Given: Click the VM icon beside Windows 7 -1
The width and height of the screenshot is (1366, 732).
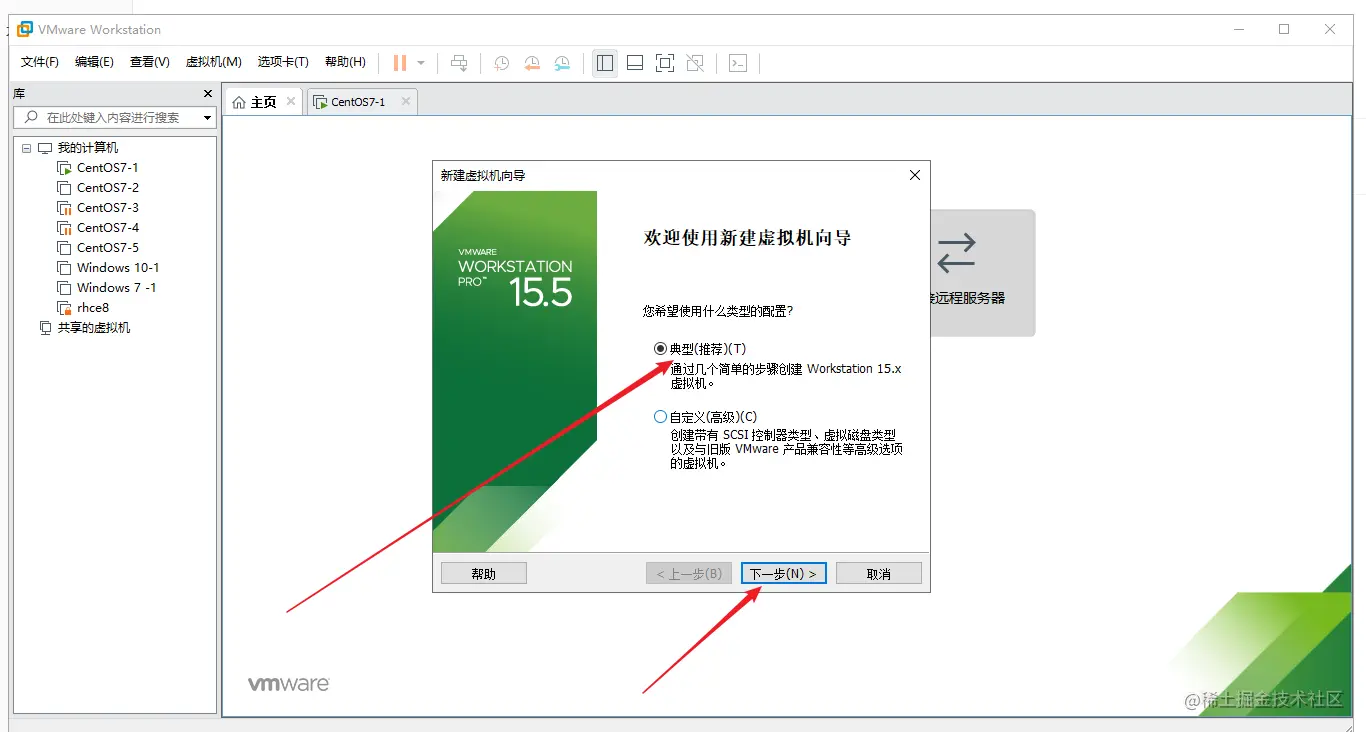Looking at the screenshot, I should pos(64,288).
